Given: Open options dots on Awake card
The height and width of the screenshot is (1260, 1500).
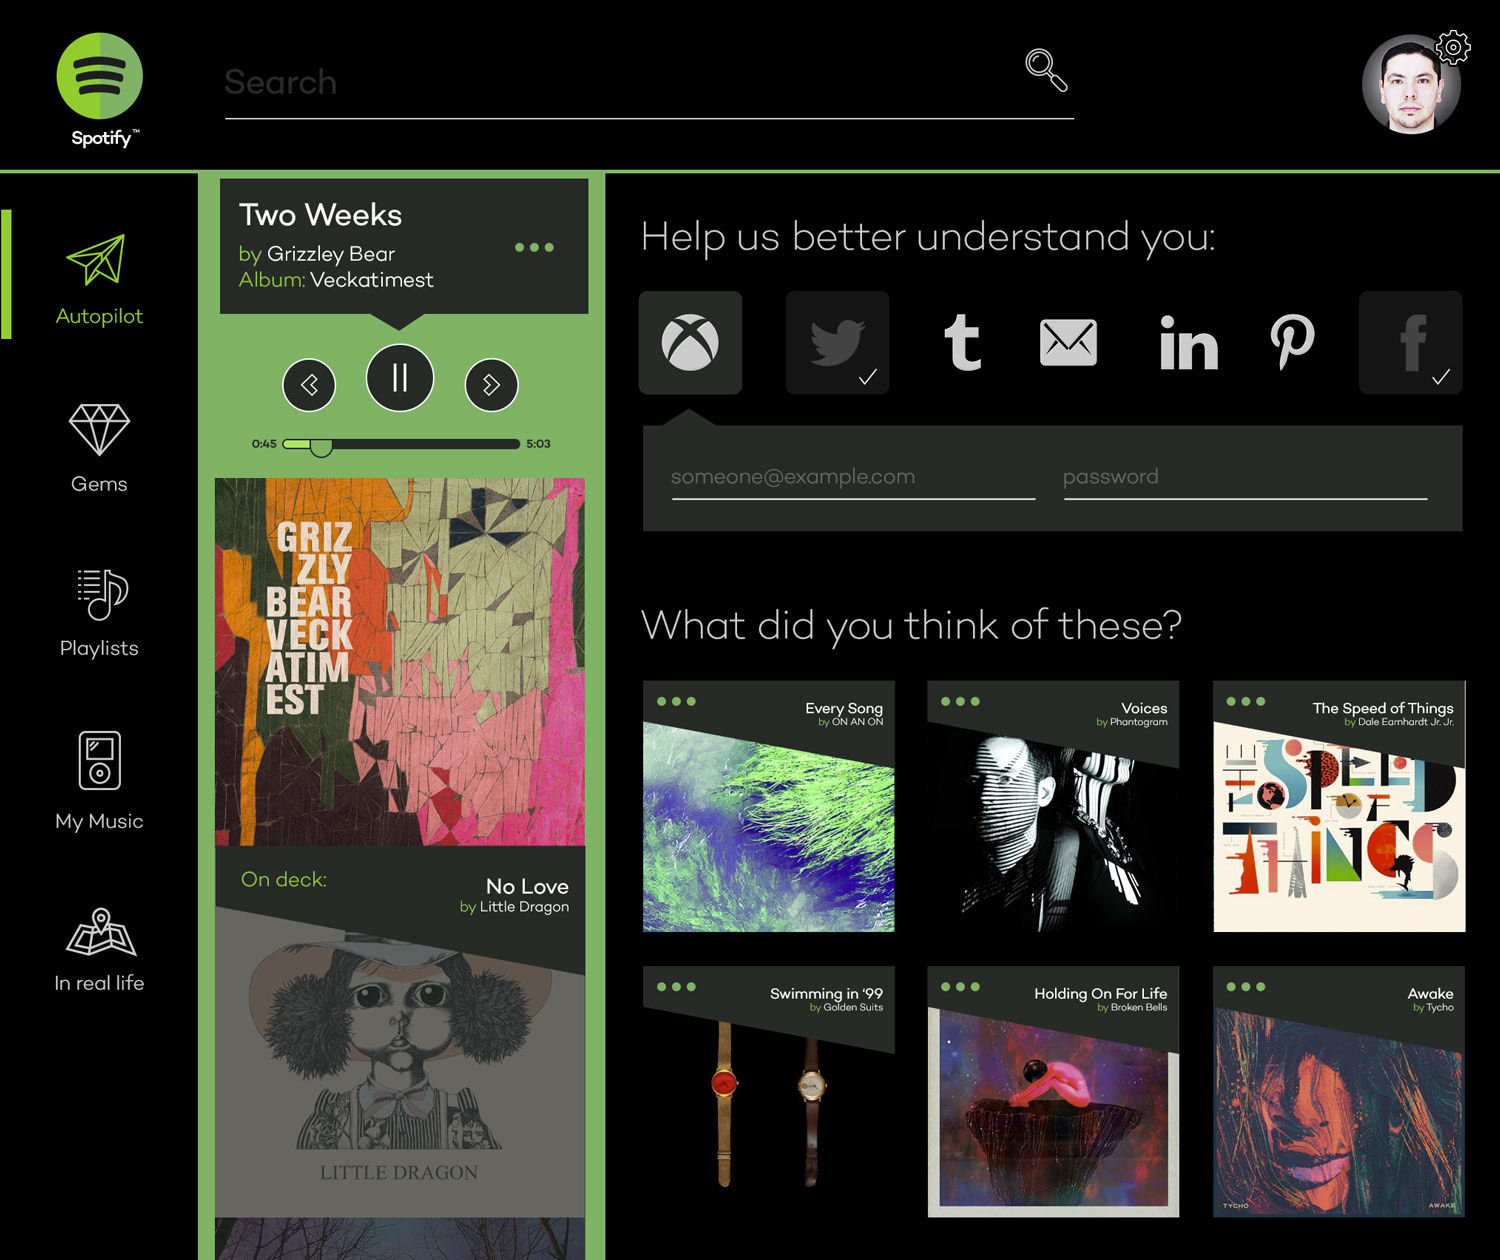Looking at the screenshot, I should click(x=1246, y=987).
